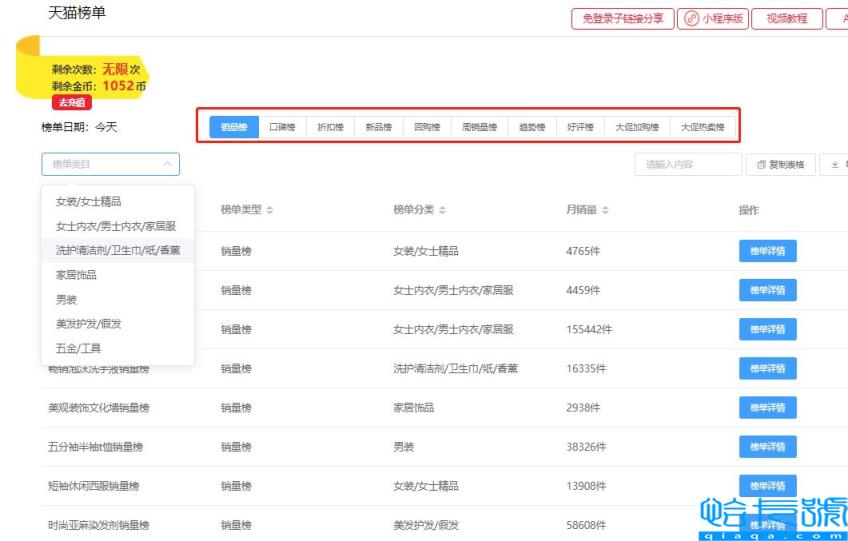Click 免登录子链接分享 button
Screen dimensions: 848x541
(622, 18)
